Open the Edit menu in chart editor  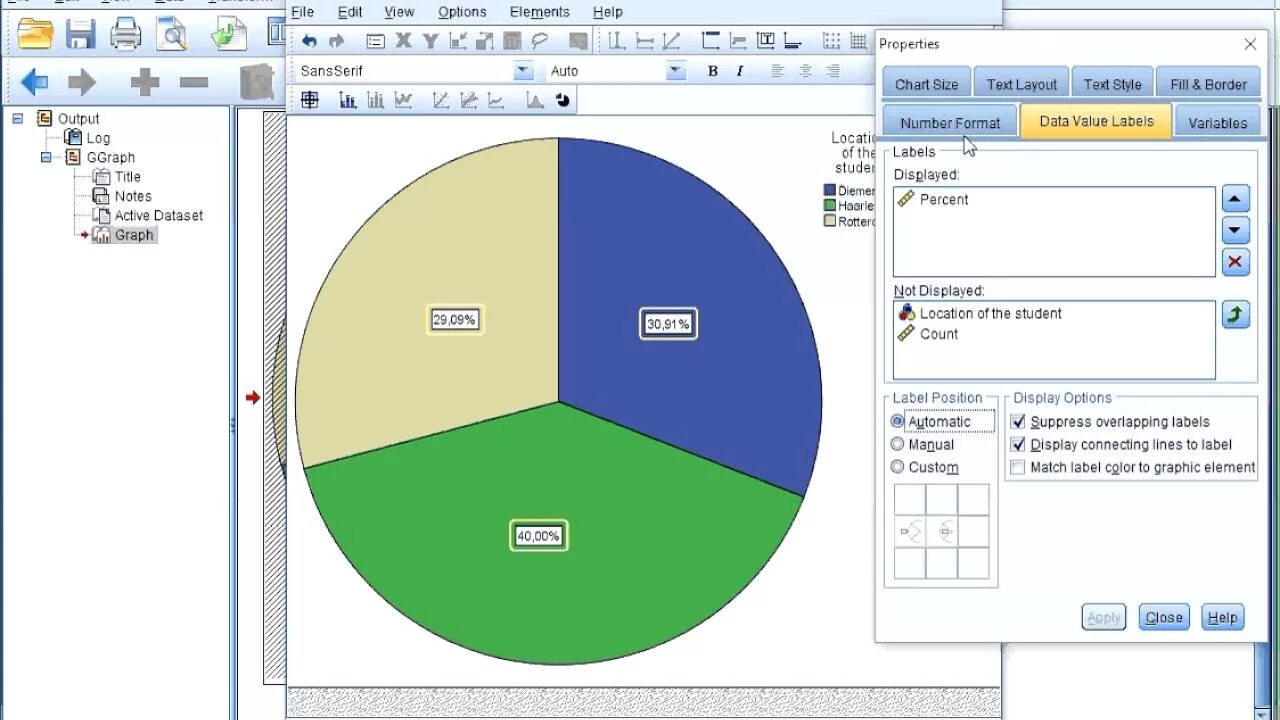click(350, 12)
